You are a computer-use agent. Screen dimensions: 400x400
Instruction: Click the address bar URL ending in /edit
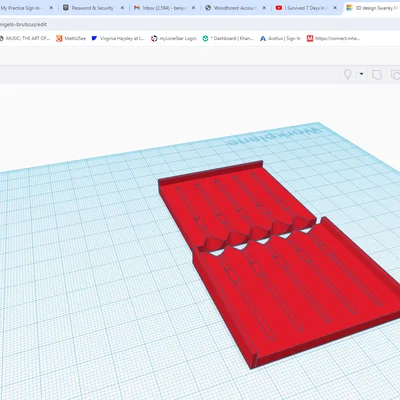tap(23, 24)
